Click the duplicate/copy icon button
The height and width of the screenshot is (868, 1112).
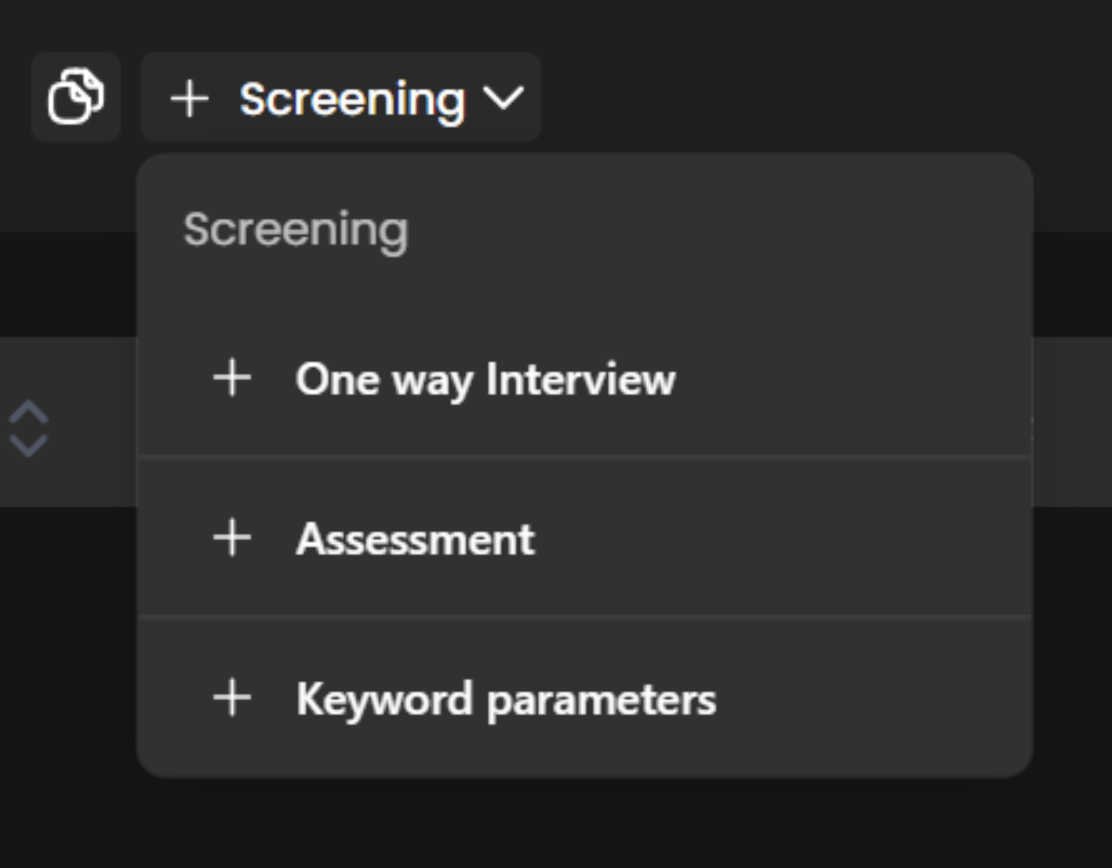[76, 97]
